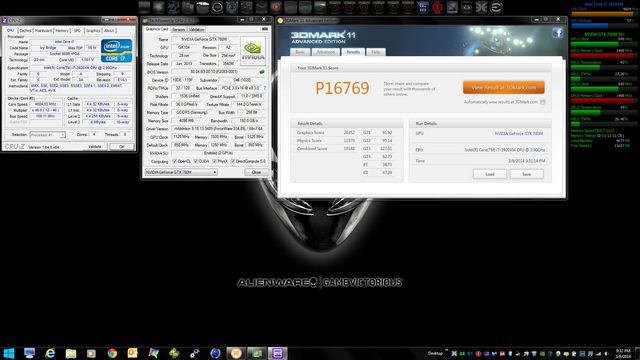This screenshot has height=360, width=640.
Task: Switch to Advanced tab in 3DMark 11
Action: click(326, 52)
